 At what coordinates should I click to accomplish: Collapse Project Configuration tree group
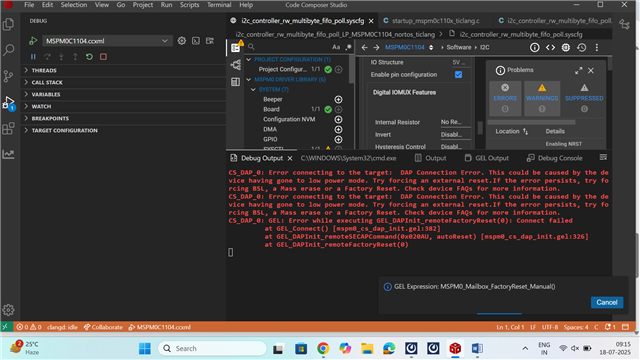point(249,60)
